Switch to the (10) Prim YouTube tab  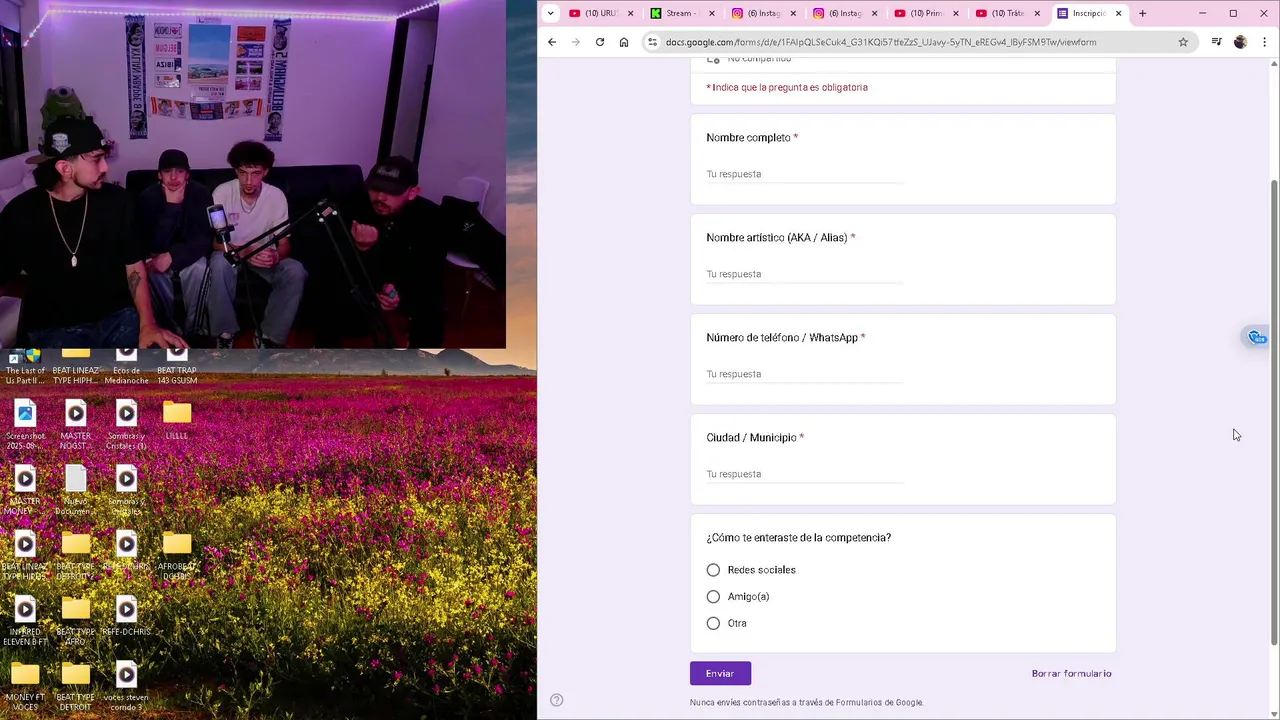[926, 13]
